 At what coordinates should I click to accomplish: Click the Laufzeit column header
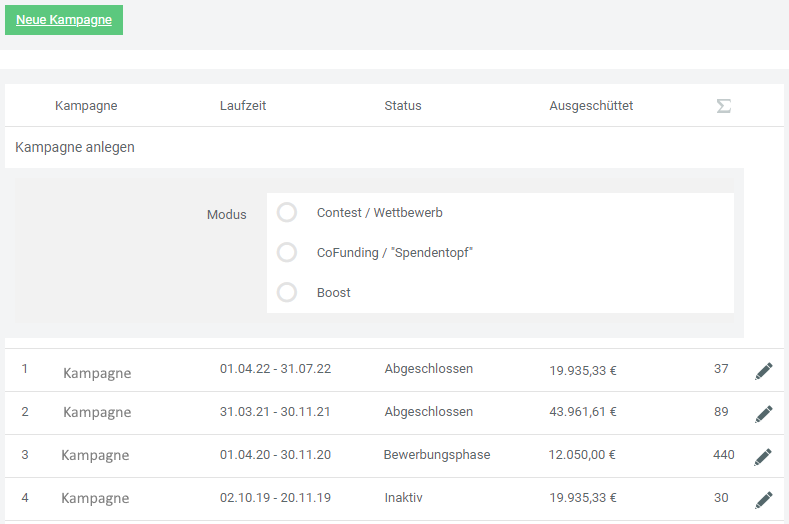(x=243, y=106)
